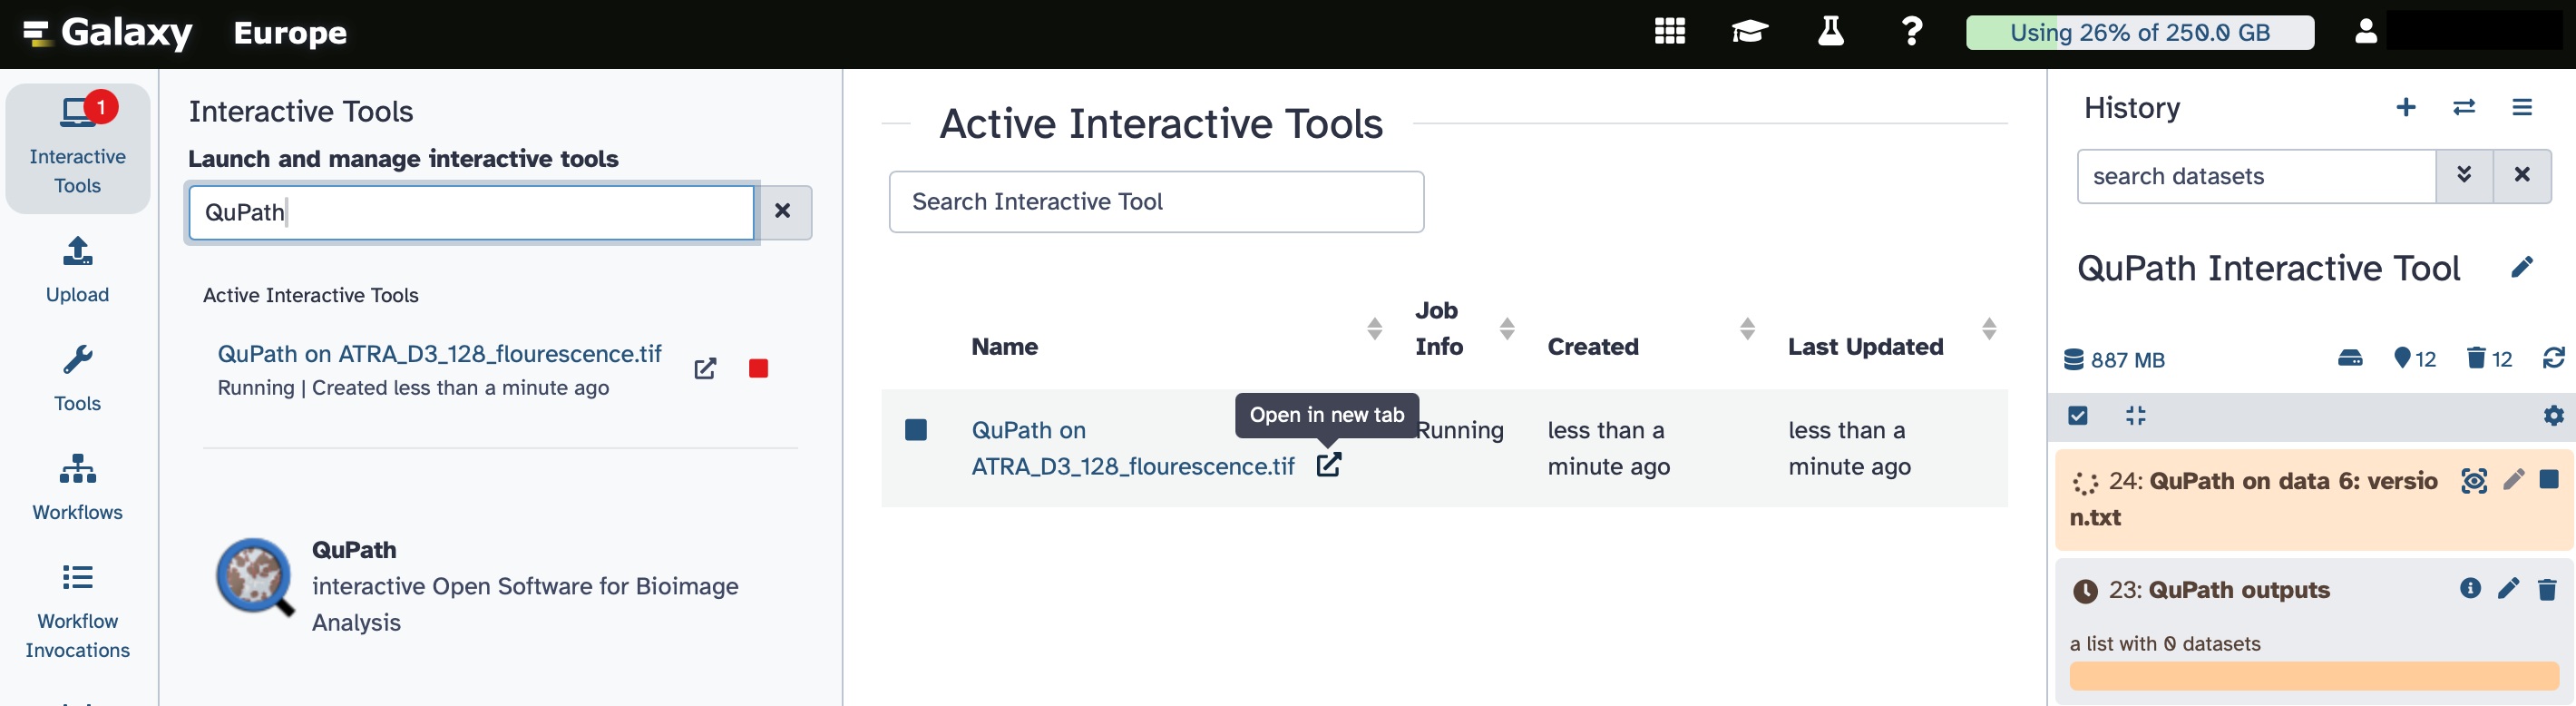Expand dataset 24 QuPath on data 6

point(2254,499)
